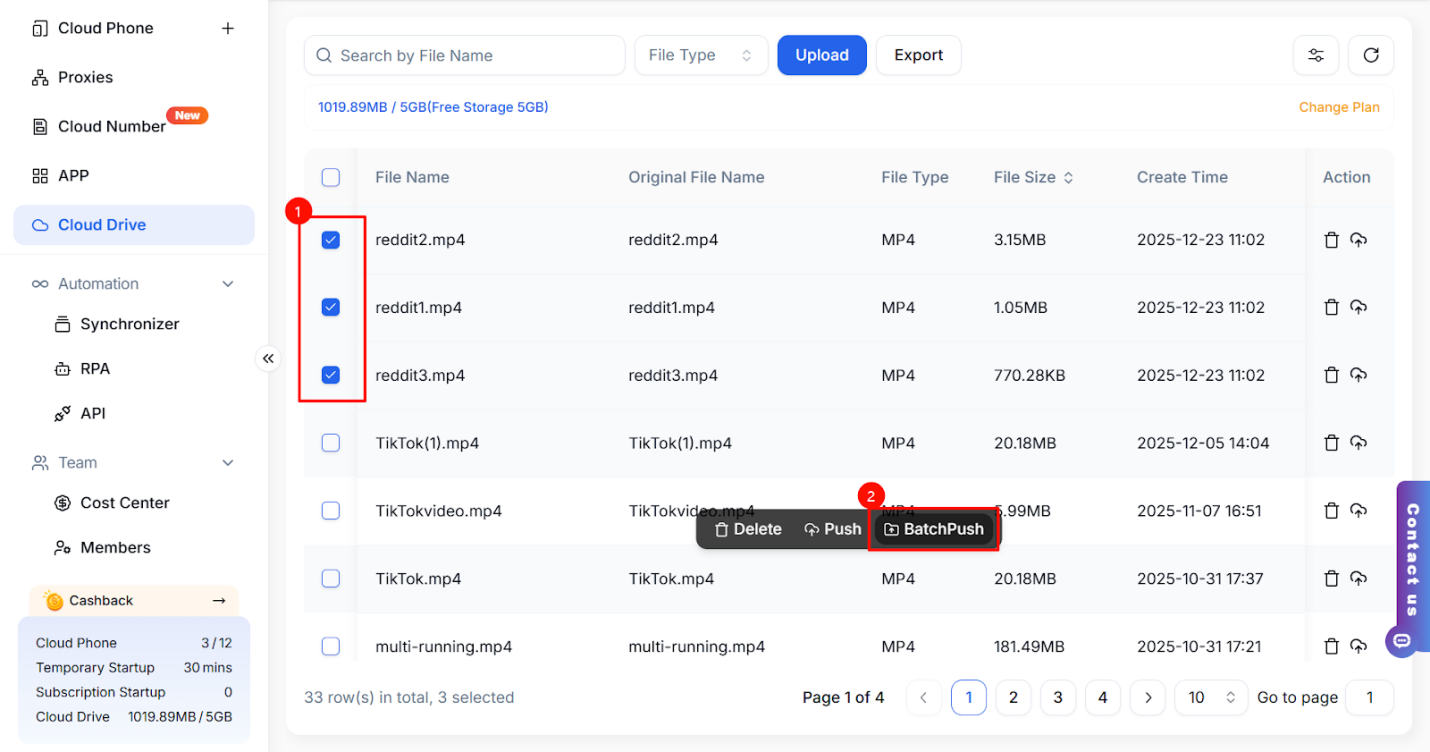Click the push icon for the reddit3.mp4 row
This screenshot has height=752, width=1430.
1358,375
